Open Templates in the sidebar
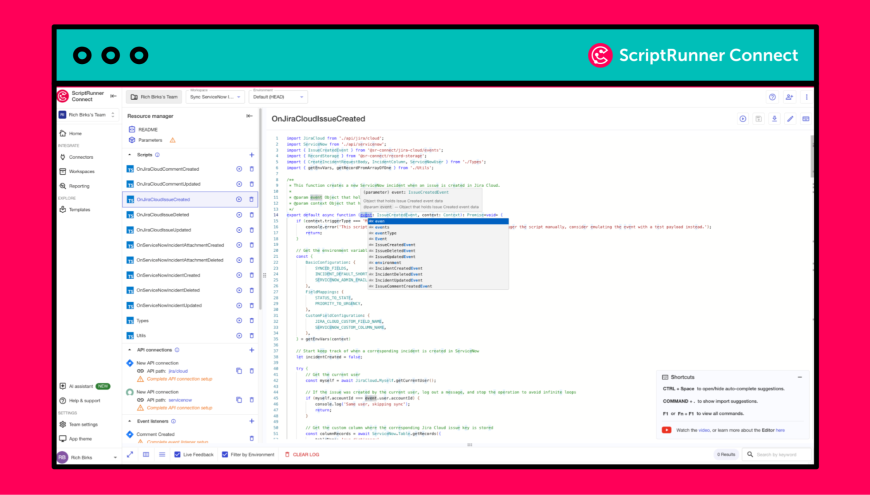Screen dimensions: 870x495 point(75,210)
